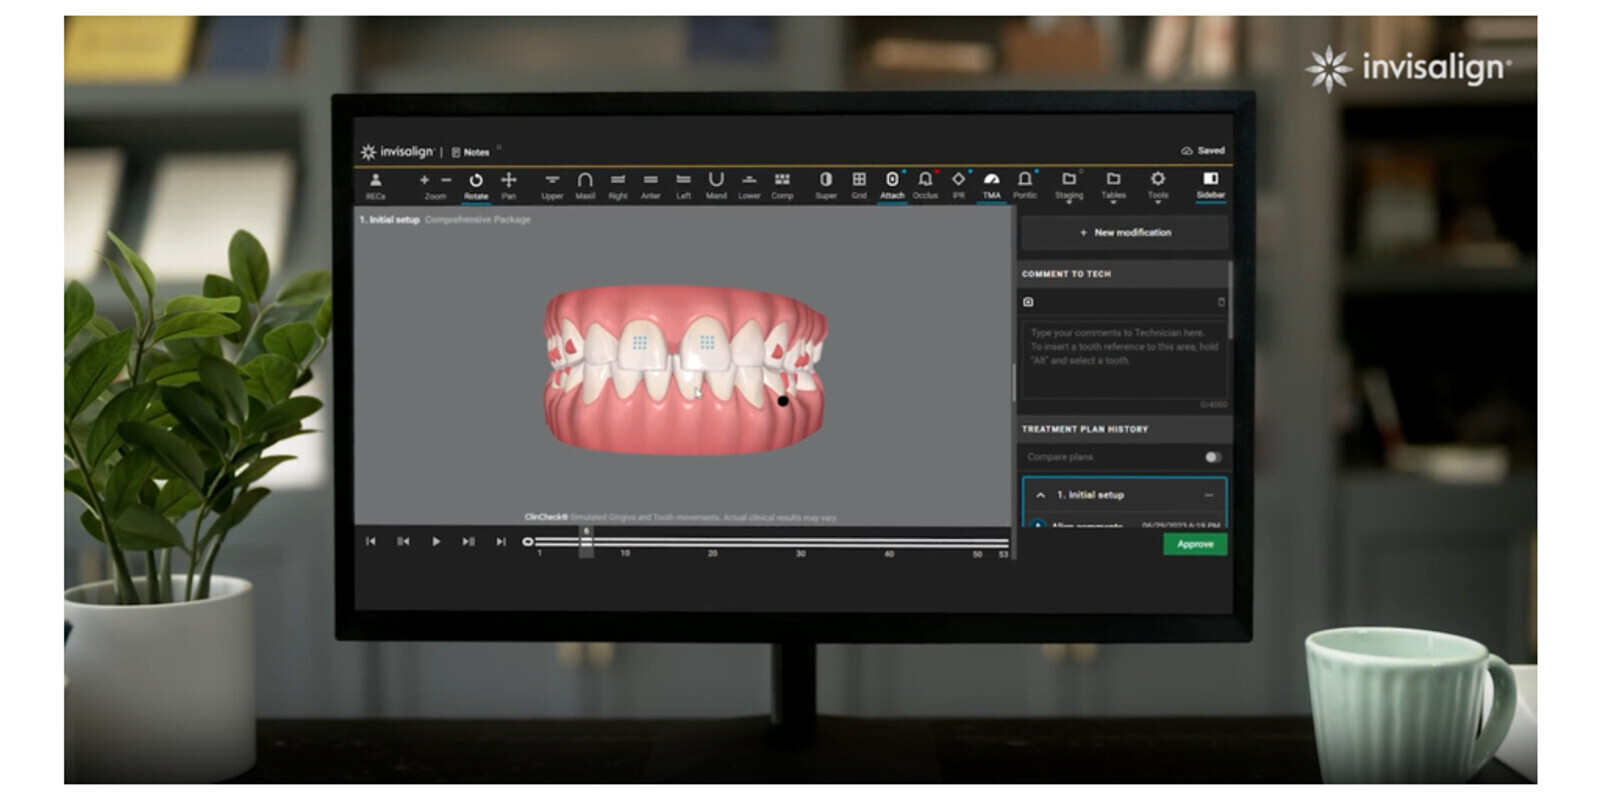Click stage 30 on the treatment timeline
The height and width of the screenshot is (800, 1600).
800,542
